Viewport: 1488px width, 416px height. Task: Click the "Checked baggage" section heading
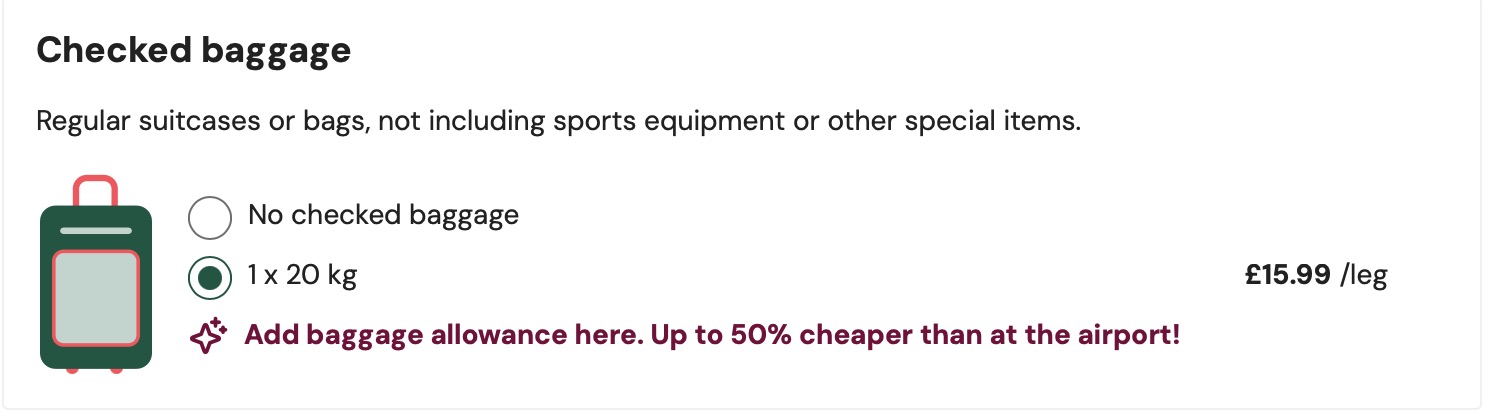[x=193, y=51]
